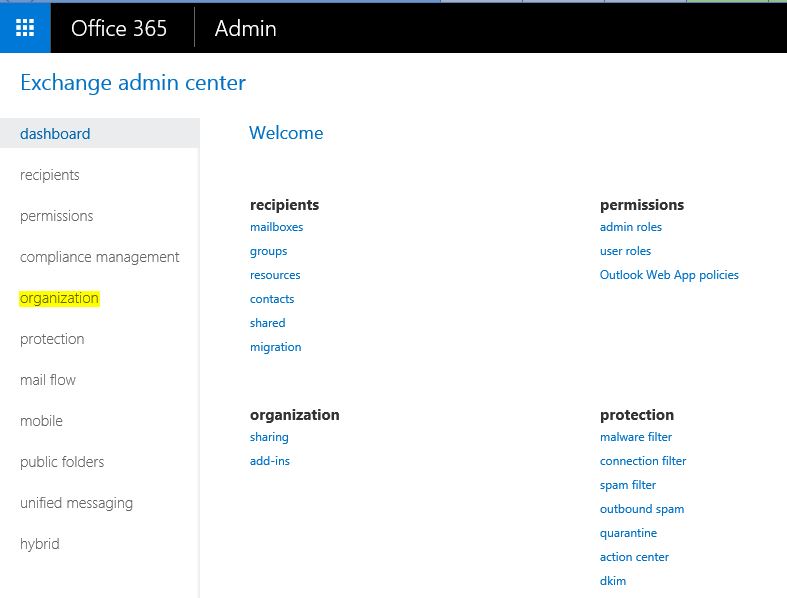
Task: Open protection in the left navigation
Action: click(x=52, y=339)
